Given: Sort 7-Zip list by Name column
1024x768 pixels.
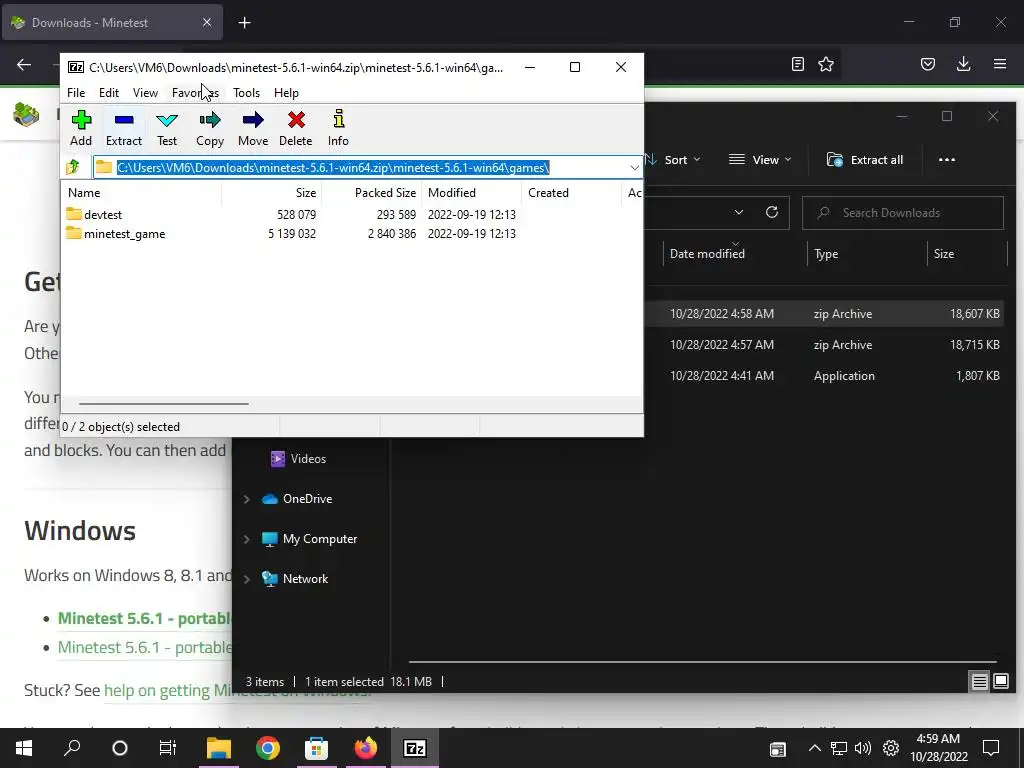Looking at the screenshot, I should click(x=141, y=193).
